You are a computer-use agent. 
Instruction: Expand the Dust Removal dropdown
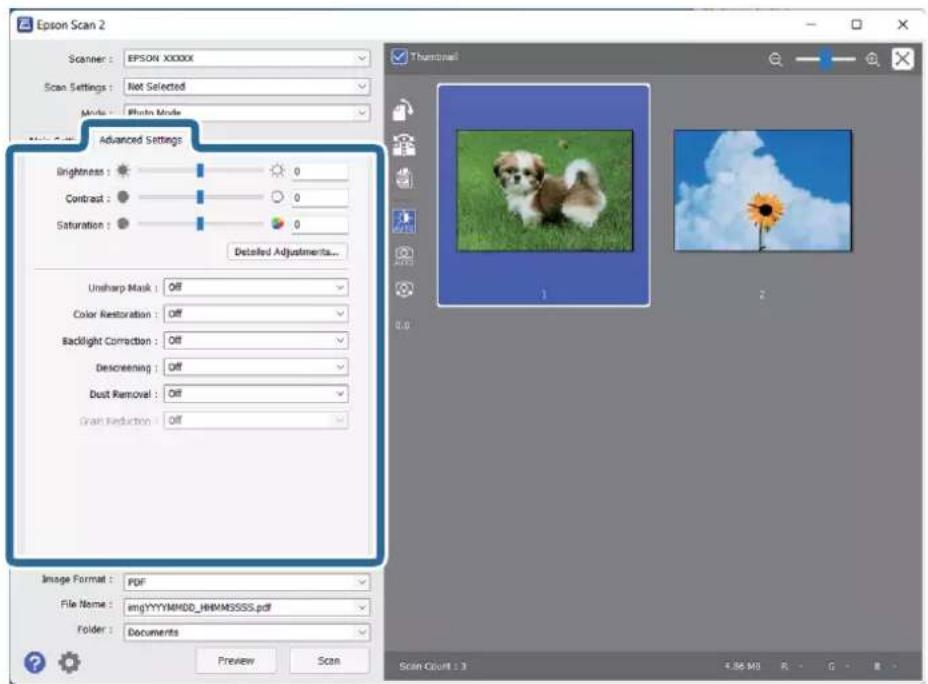coord(256,394)
